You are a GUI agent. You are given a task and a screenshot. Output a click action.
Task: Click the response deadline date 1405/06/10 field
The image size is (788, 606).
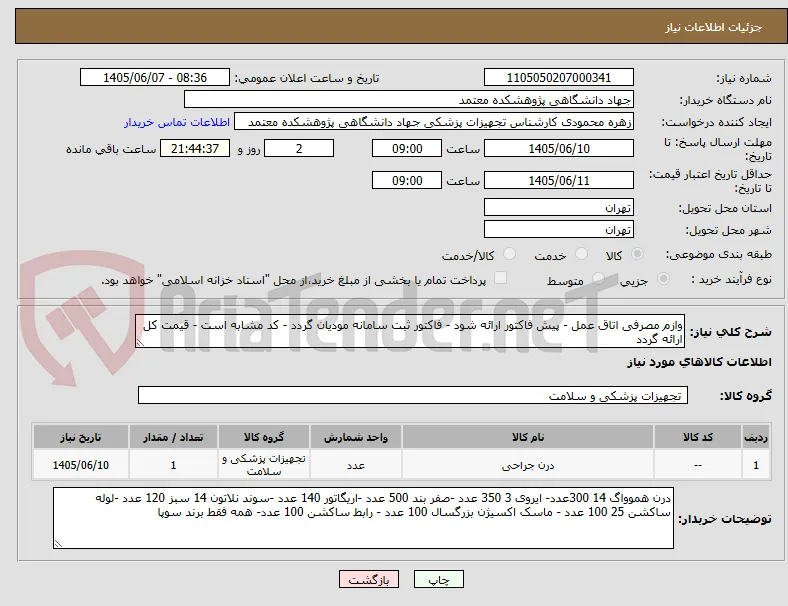(x=558, y=148)
